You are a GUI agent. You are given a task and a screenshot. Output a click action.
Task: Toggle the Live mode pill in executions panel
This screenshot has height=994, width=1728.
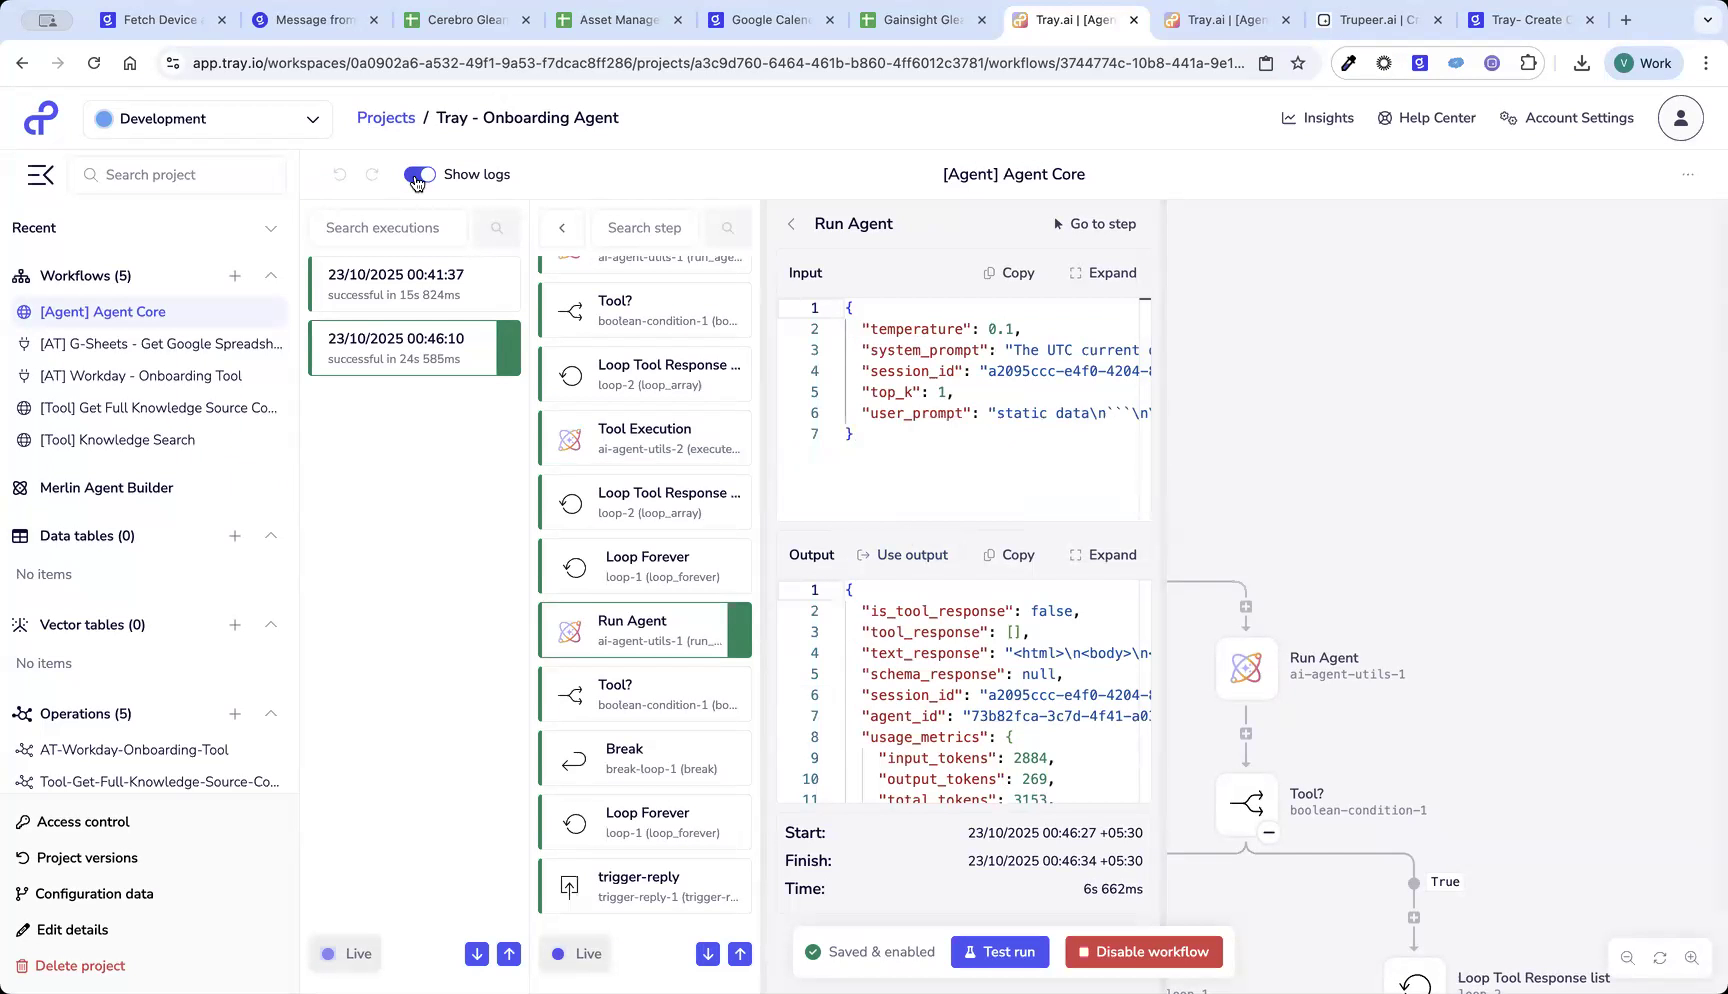(344, 953)
